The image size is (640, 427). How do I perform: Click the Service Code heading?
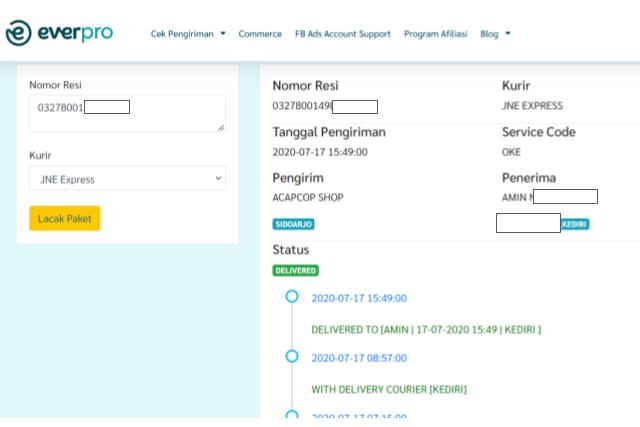[x=539, y=132]
